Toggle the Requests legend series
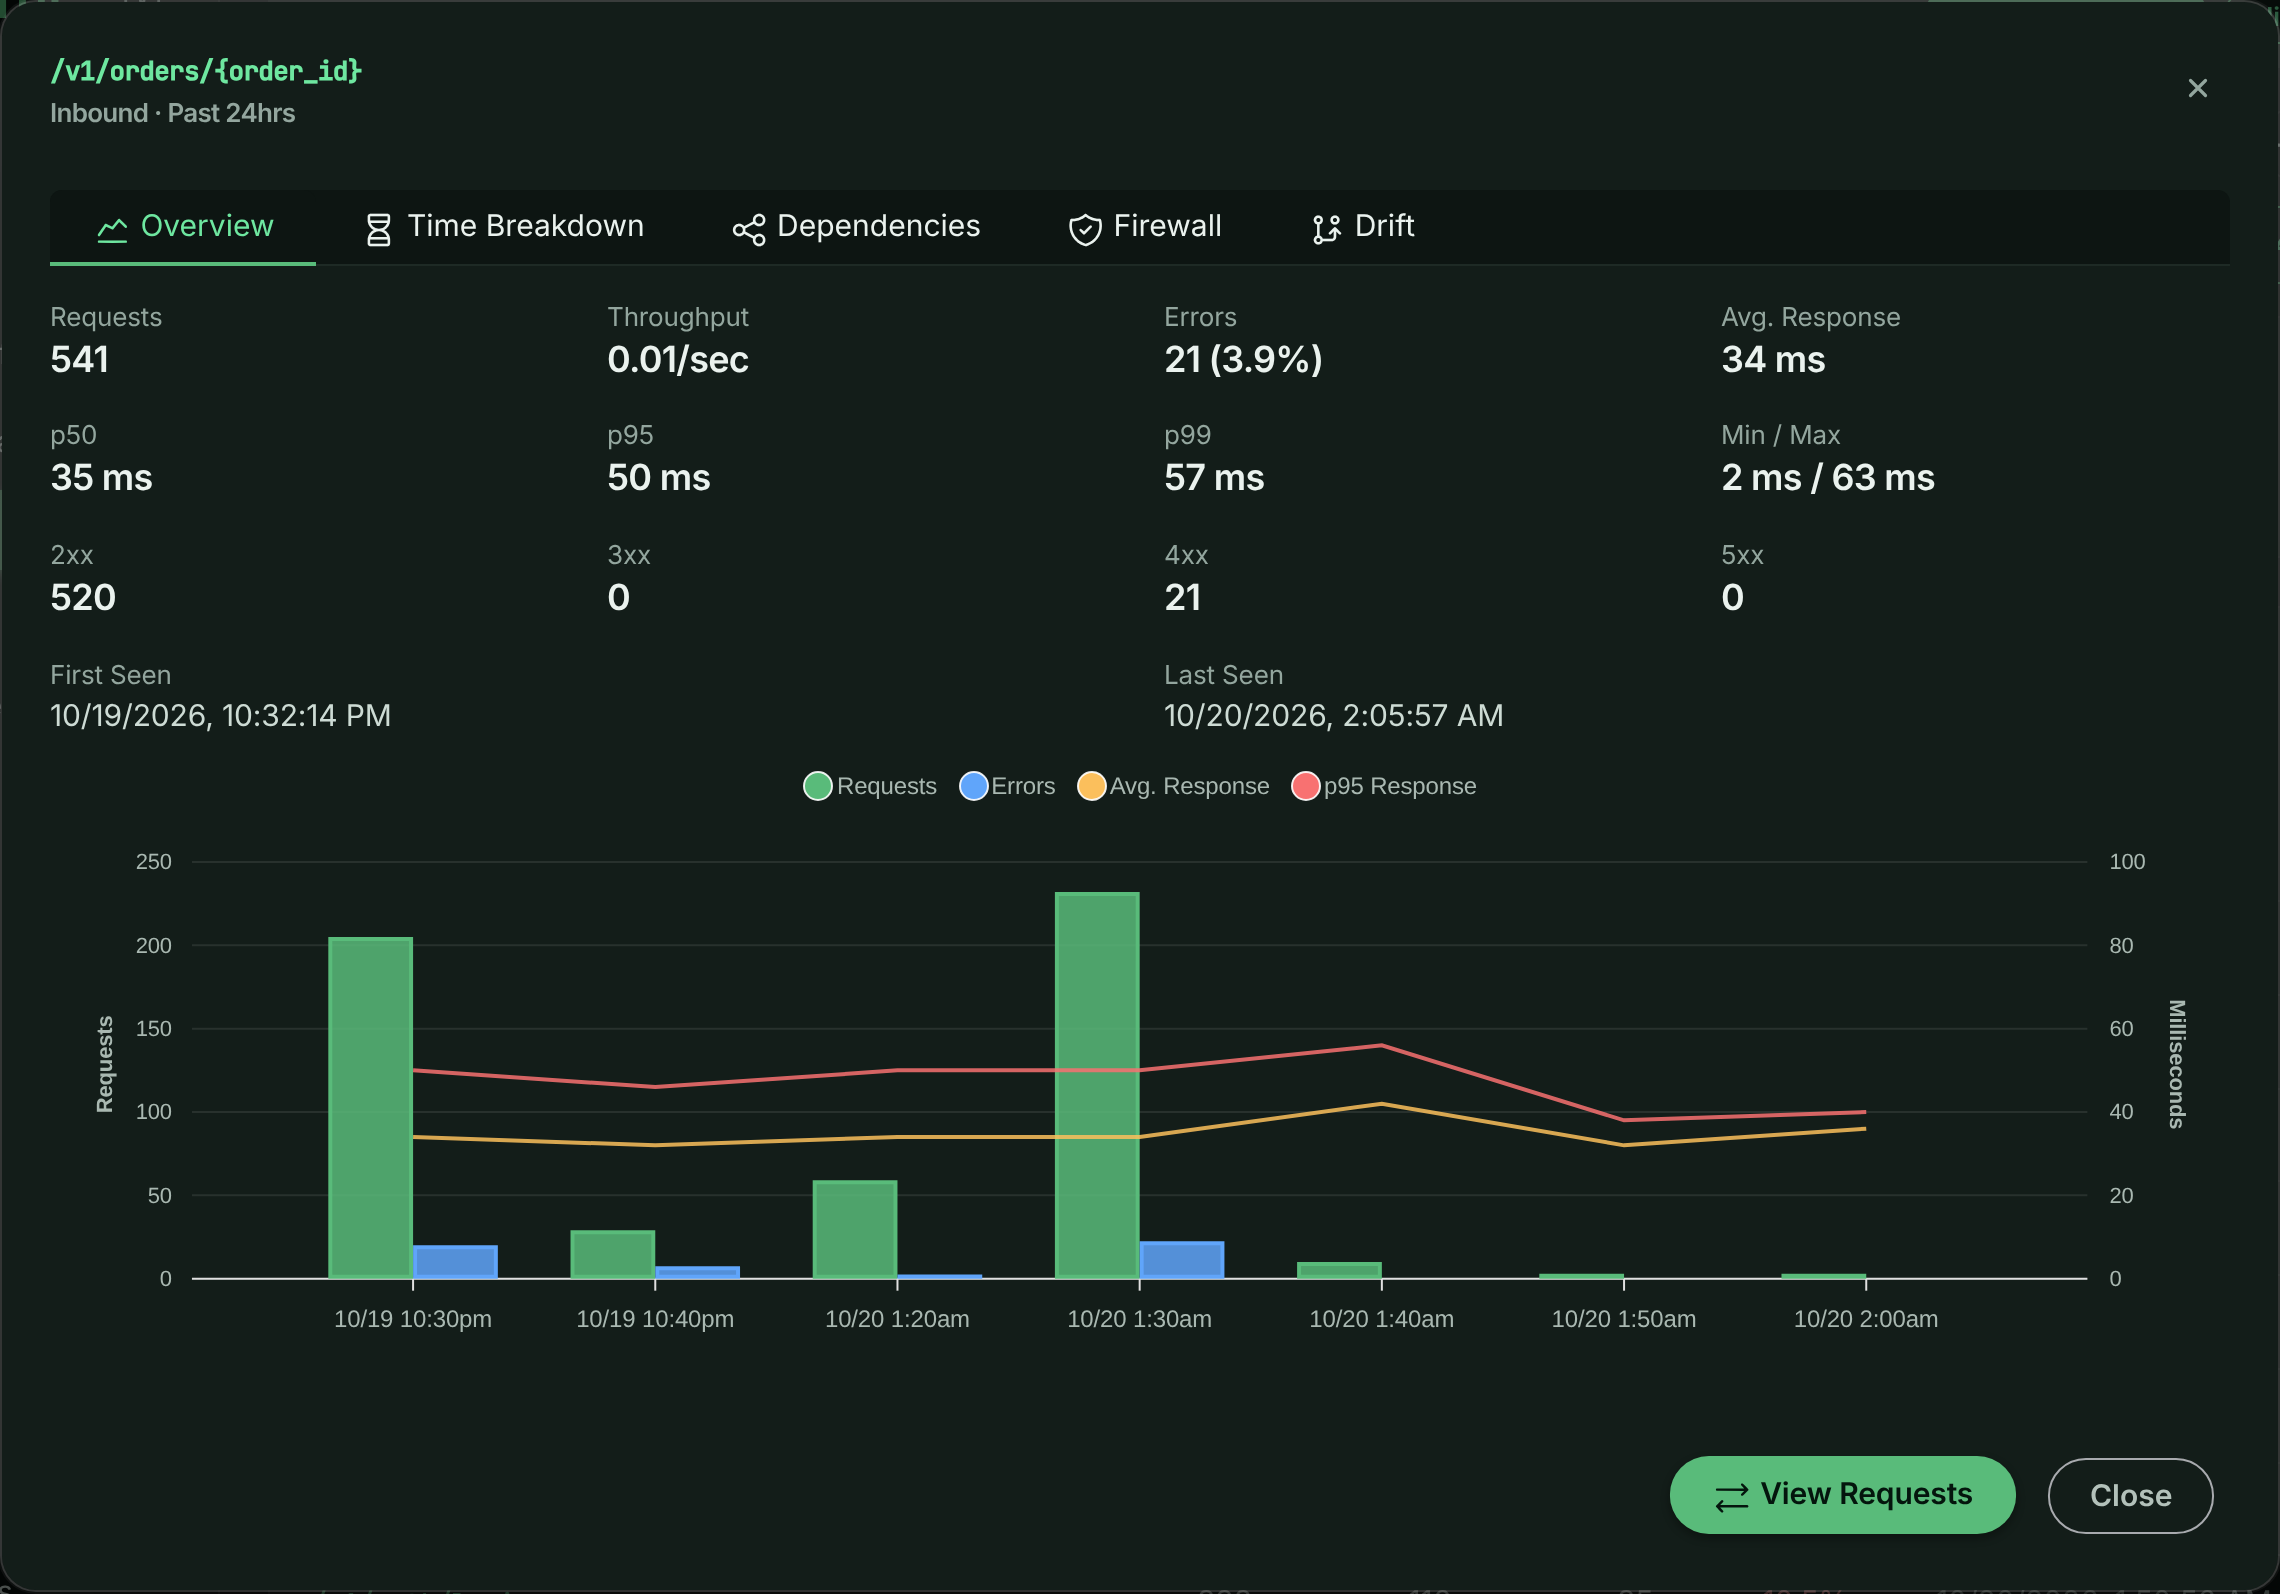Image resolution: width=2280 pixels, height=1594 pixels. [x=870, y=786]
